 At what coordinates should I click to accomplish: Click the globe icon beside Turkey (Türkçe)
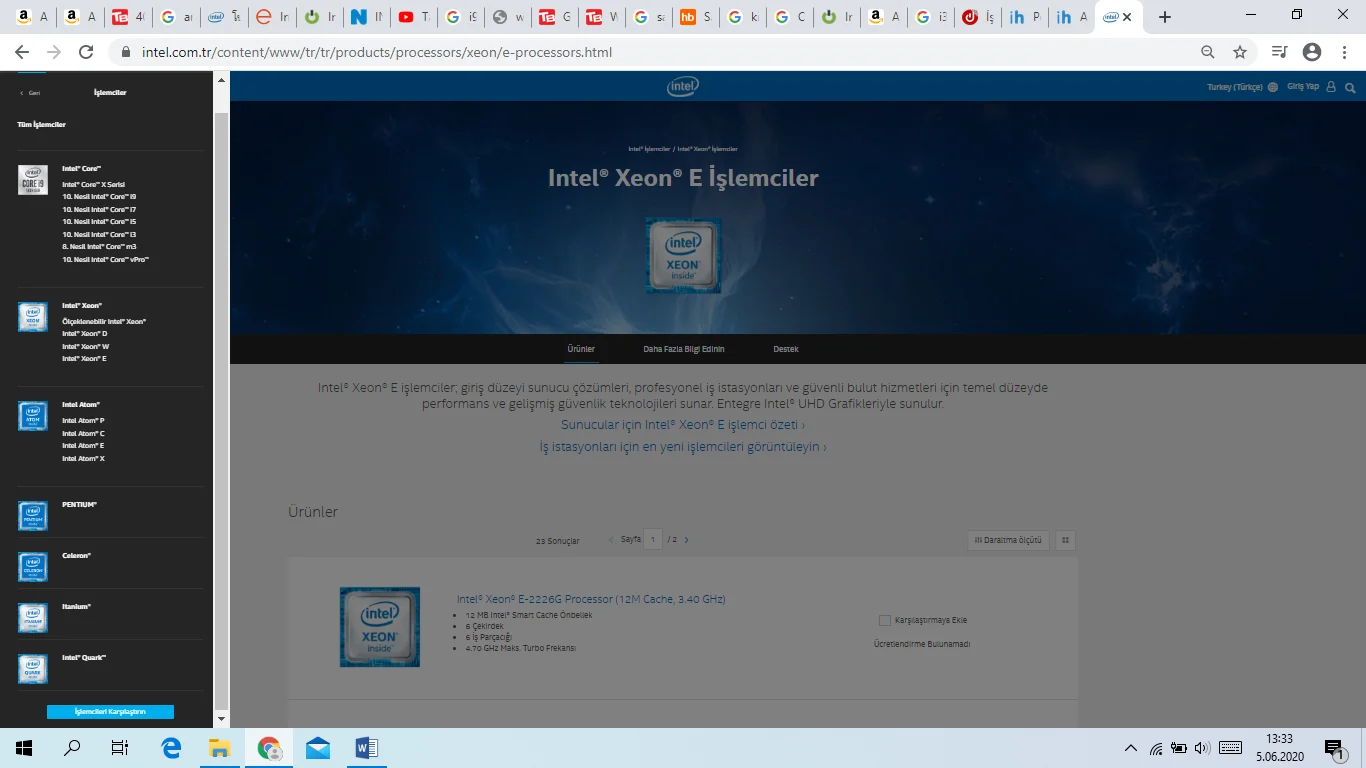[1273, 87]
